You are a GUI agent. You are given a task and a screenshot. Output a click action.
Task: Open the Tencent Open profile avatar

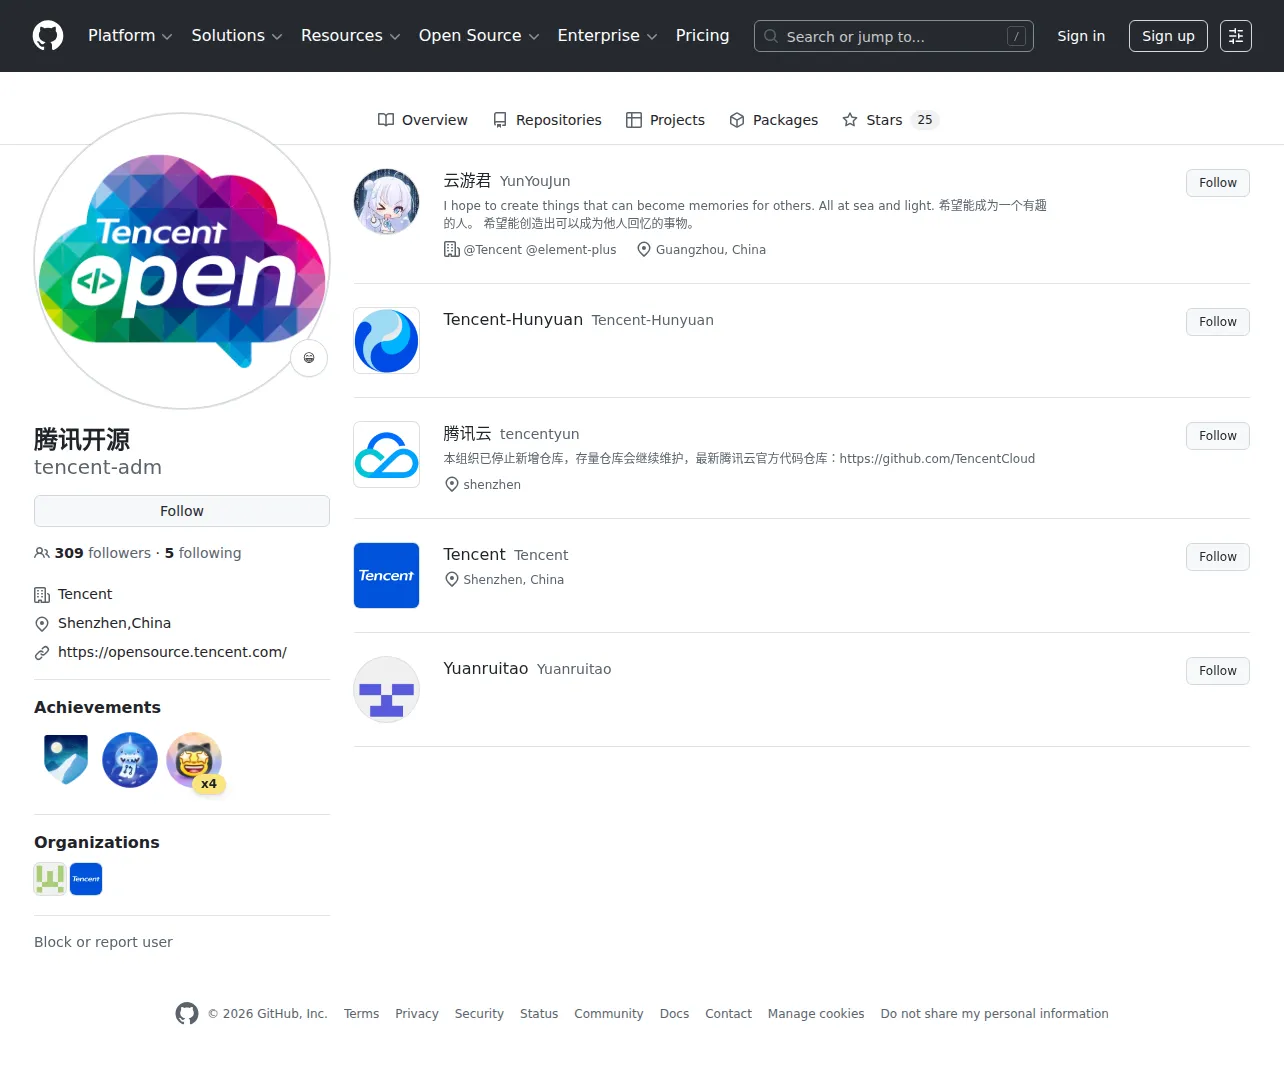(182, 261)
